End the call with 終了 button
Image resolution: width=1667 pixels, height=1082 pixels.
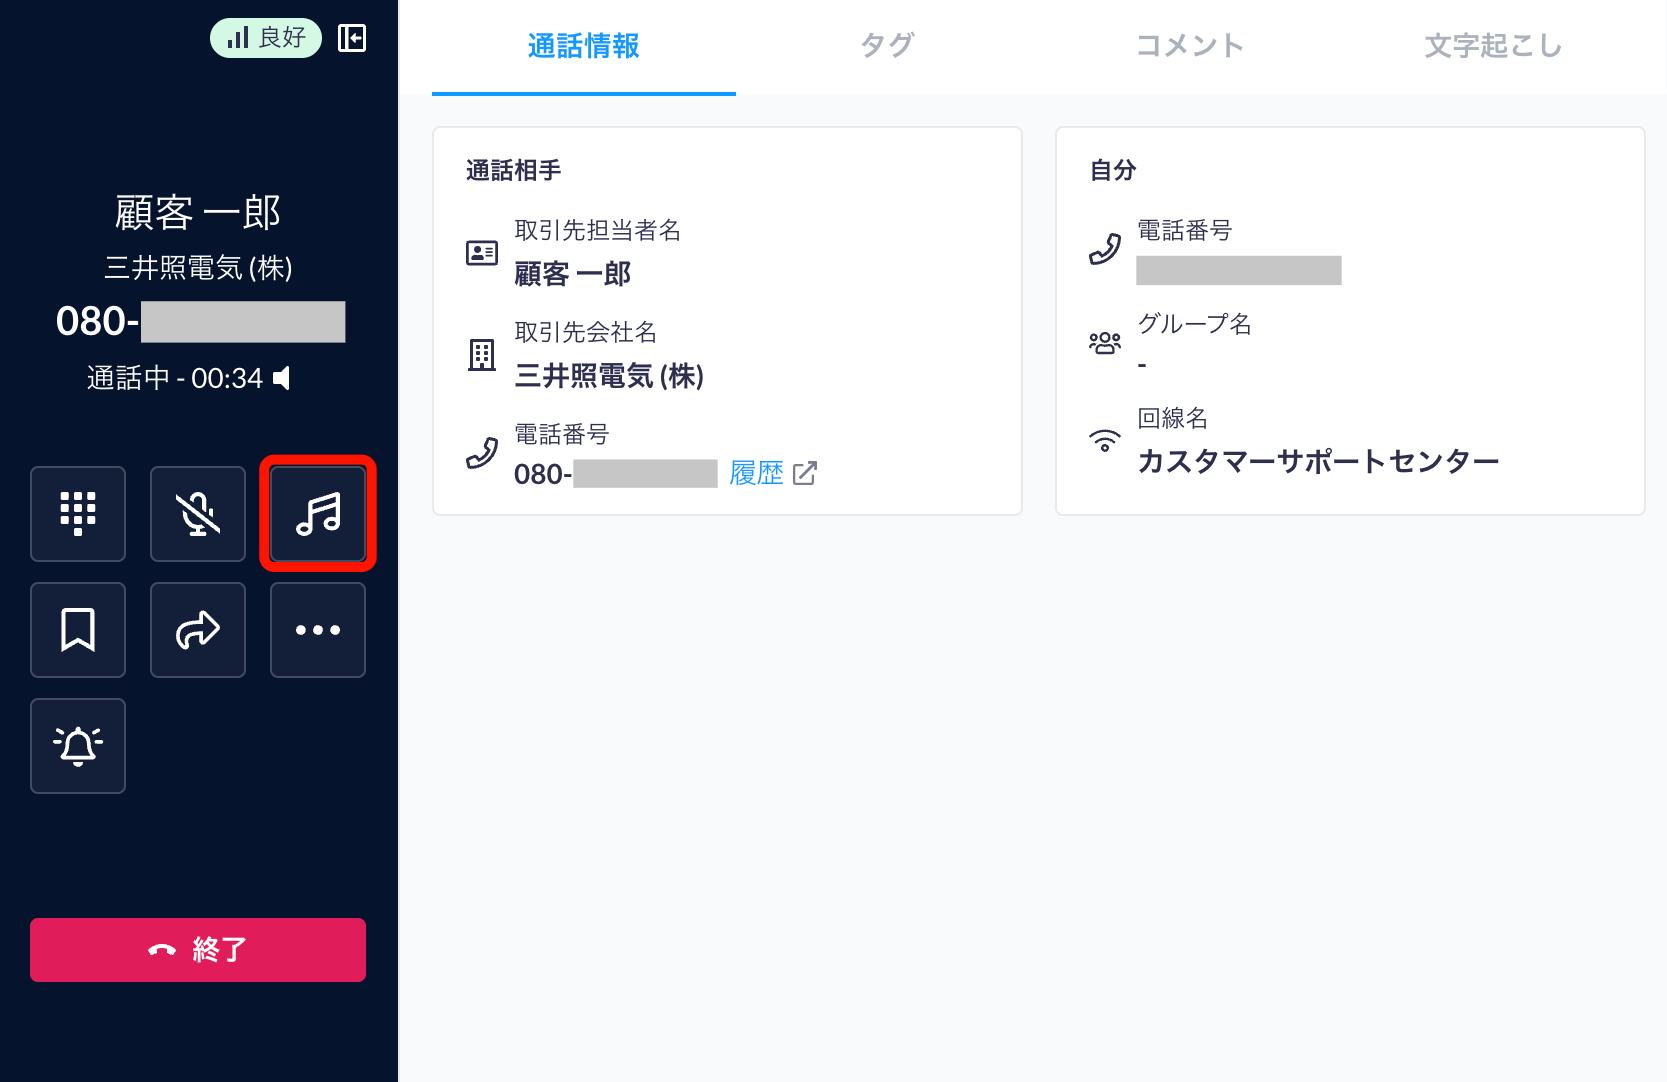pyautogui.click(x=198, y=950)
